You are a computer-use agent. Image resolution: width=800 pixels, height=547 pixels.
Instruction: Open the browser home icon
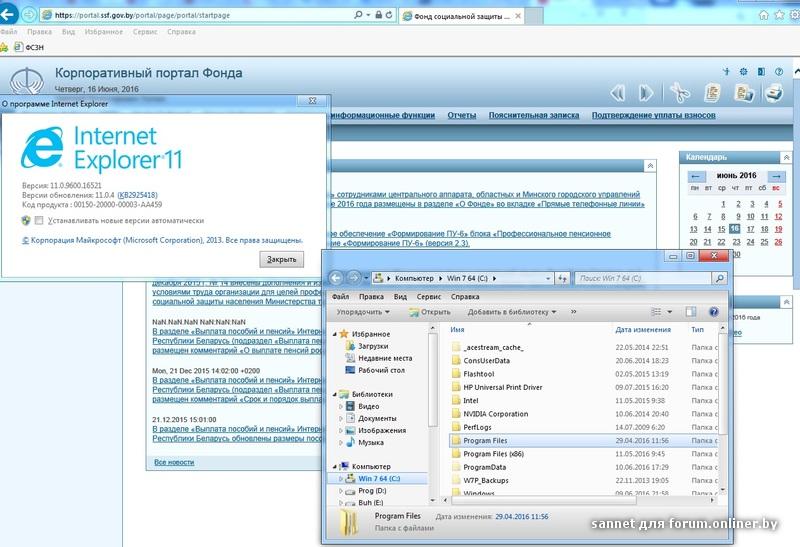[x=764, y=15]
